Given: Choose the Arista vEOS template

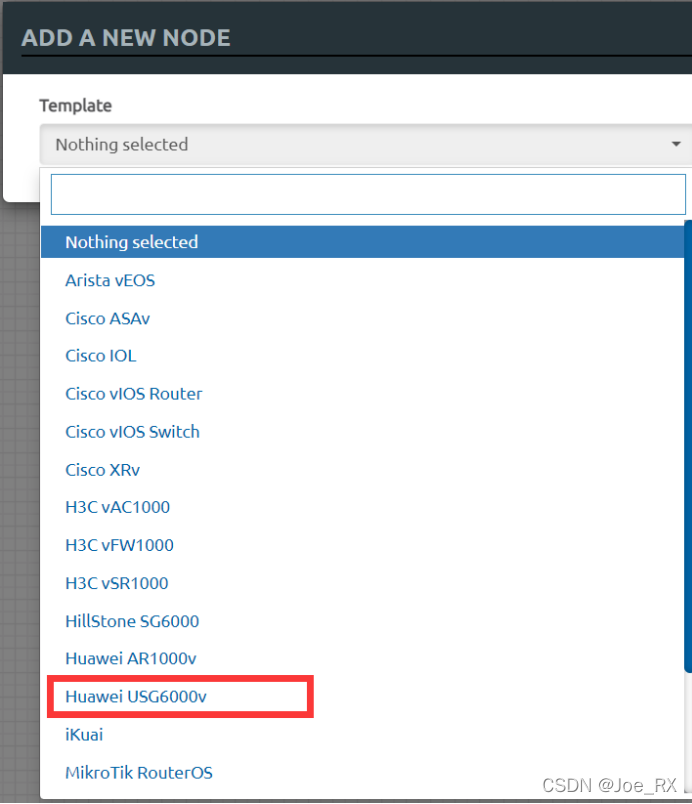Looking at the screenshot, I should click(x=363, y=280).
